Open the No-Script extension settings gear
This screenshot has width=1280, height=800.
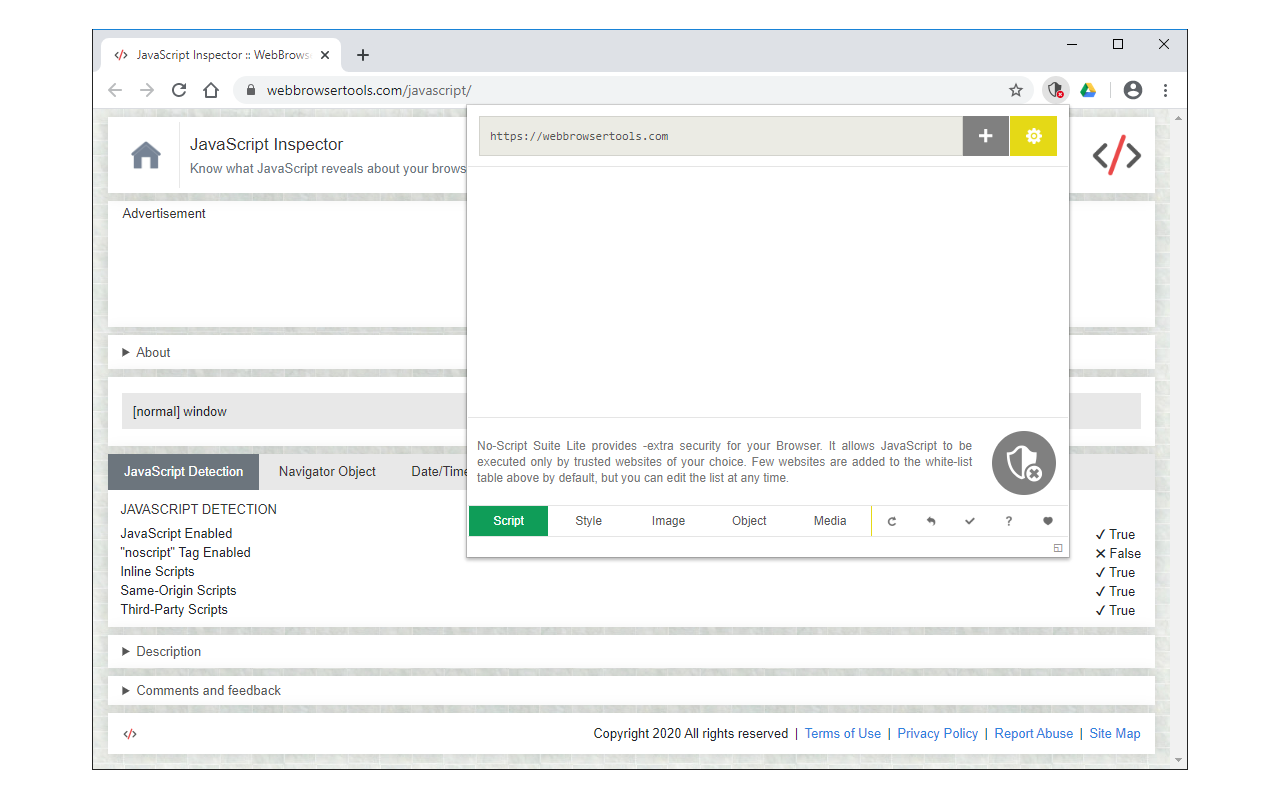(1033, 135)
